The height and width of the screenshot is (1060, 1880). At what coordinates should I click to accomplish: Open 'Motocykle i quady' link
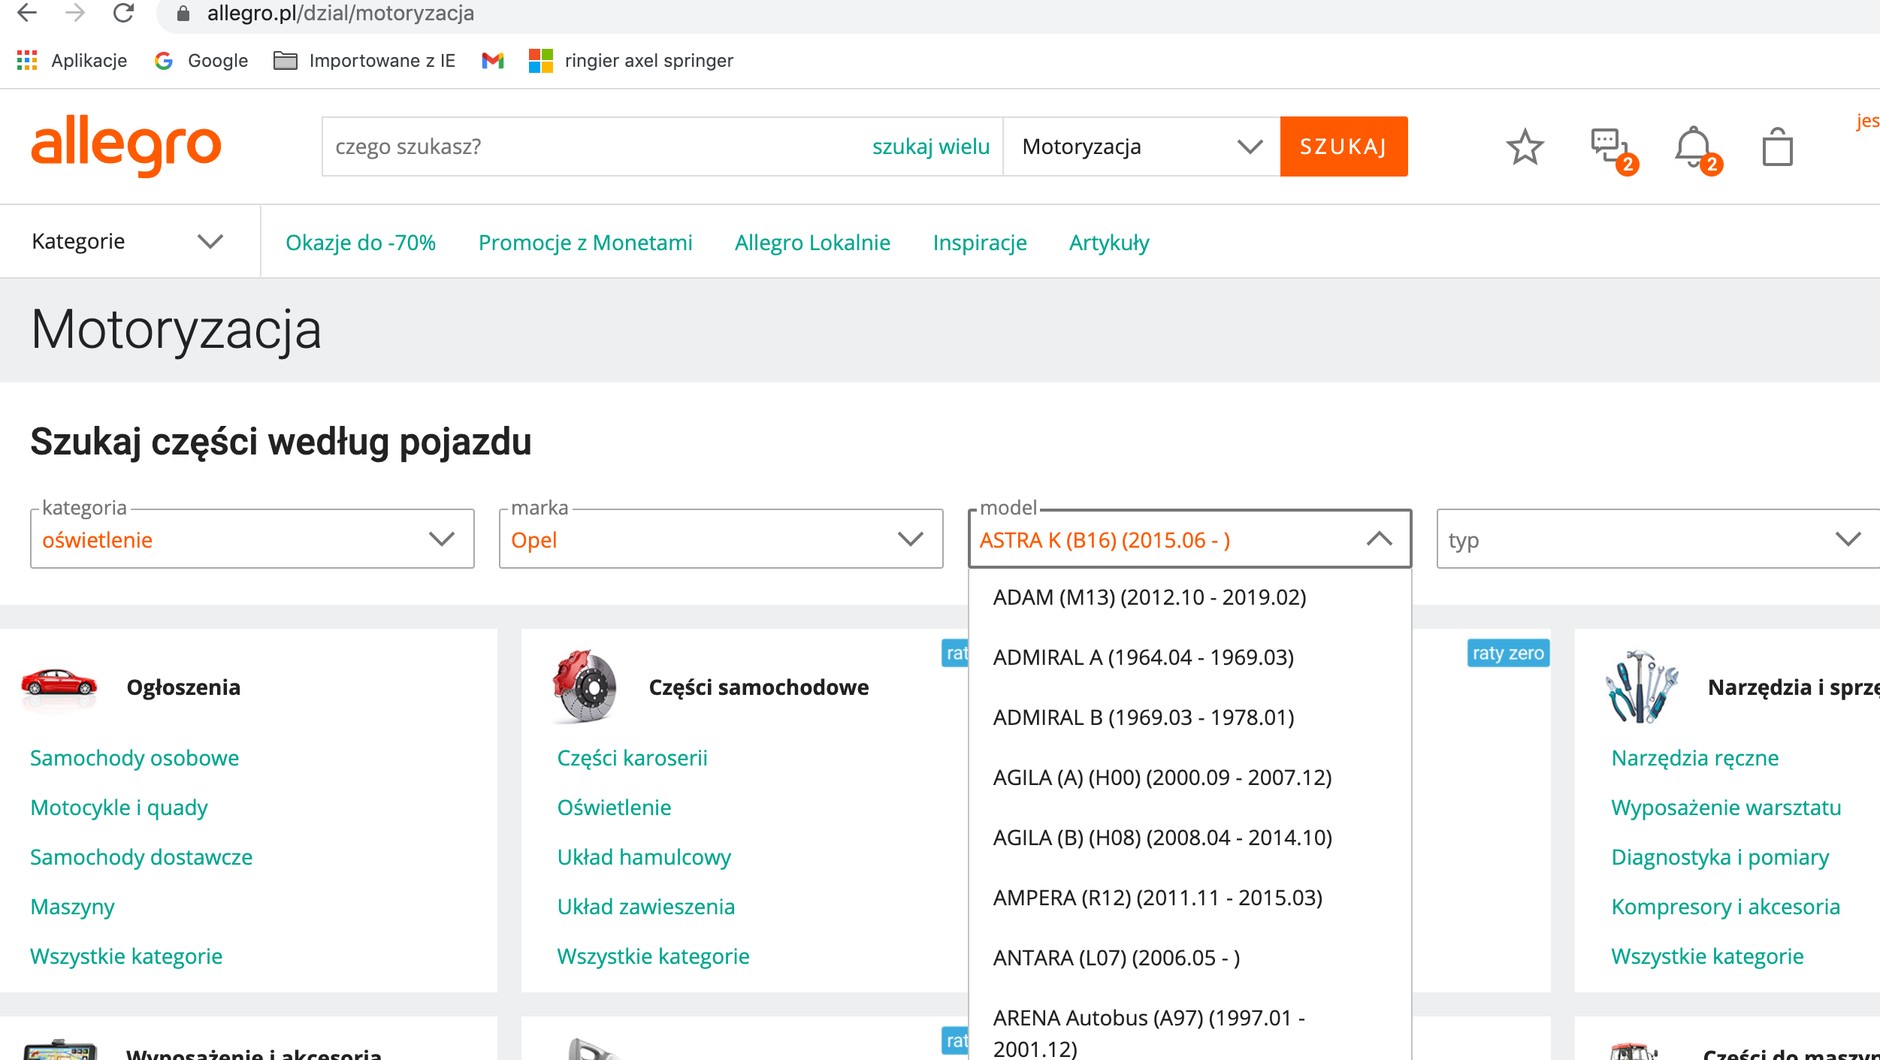click(119, 808)
